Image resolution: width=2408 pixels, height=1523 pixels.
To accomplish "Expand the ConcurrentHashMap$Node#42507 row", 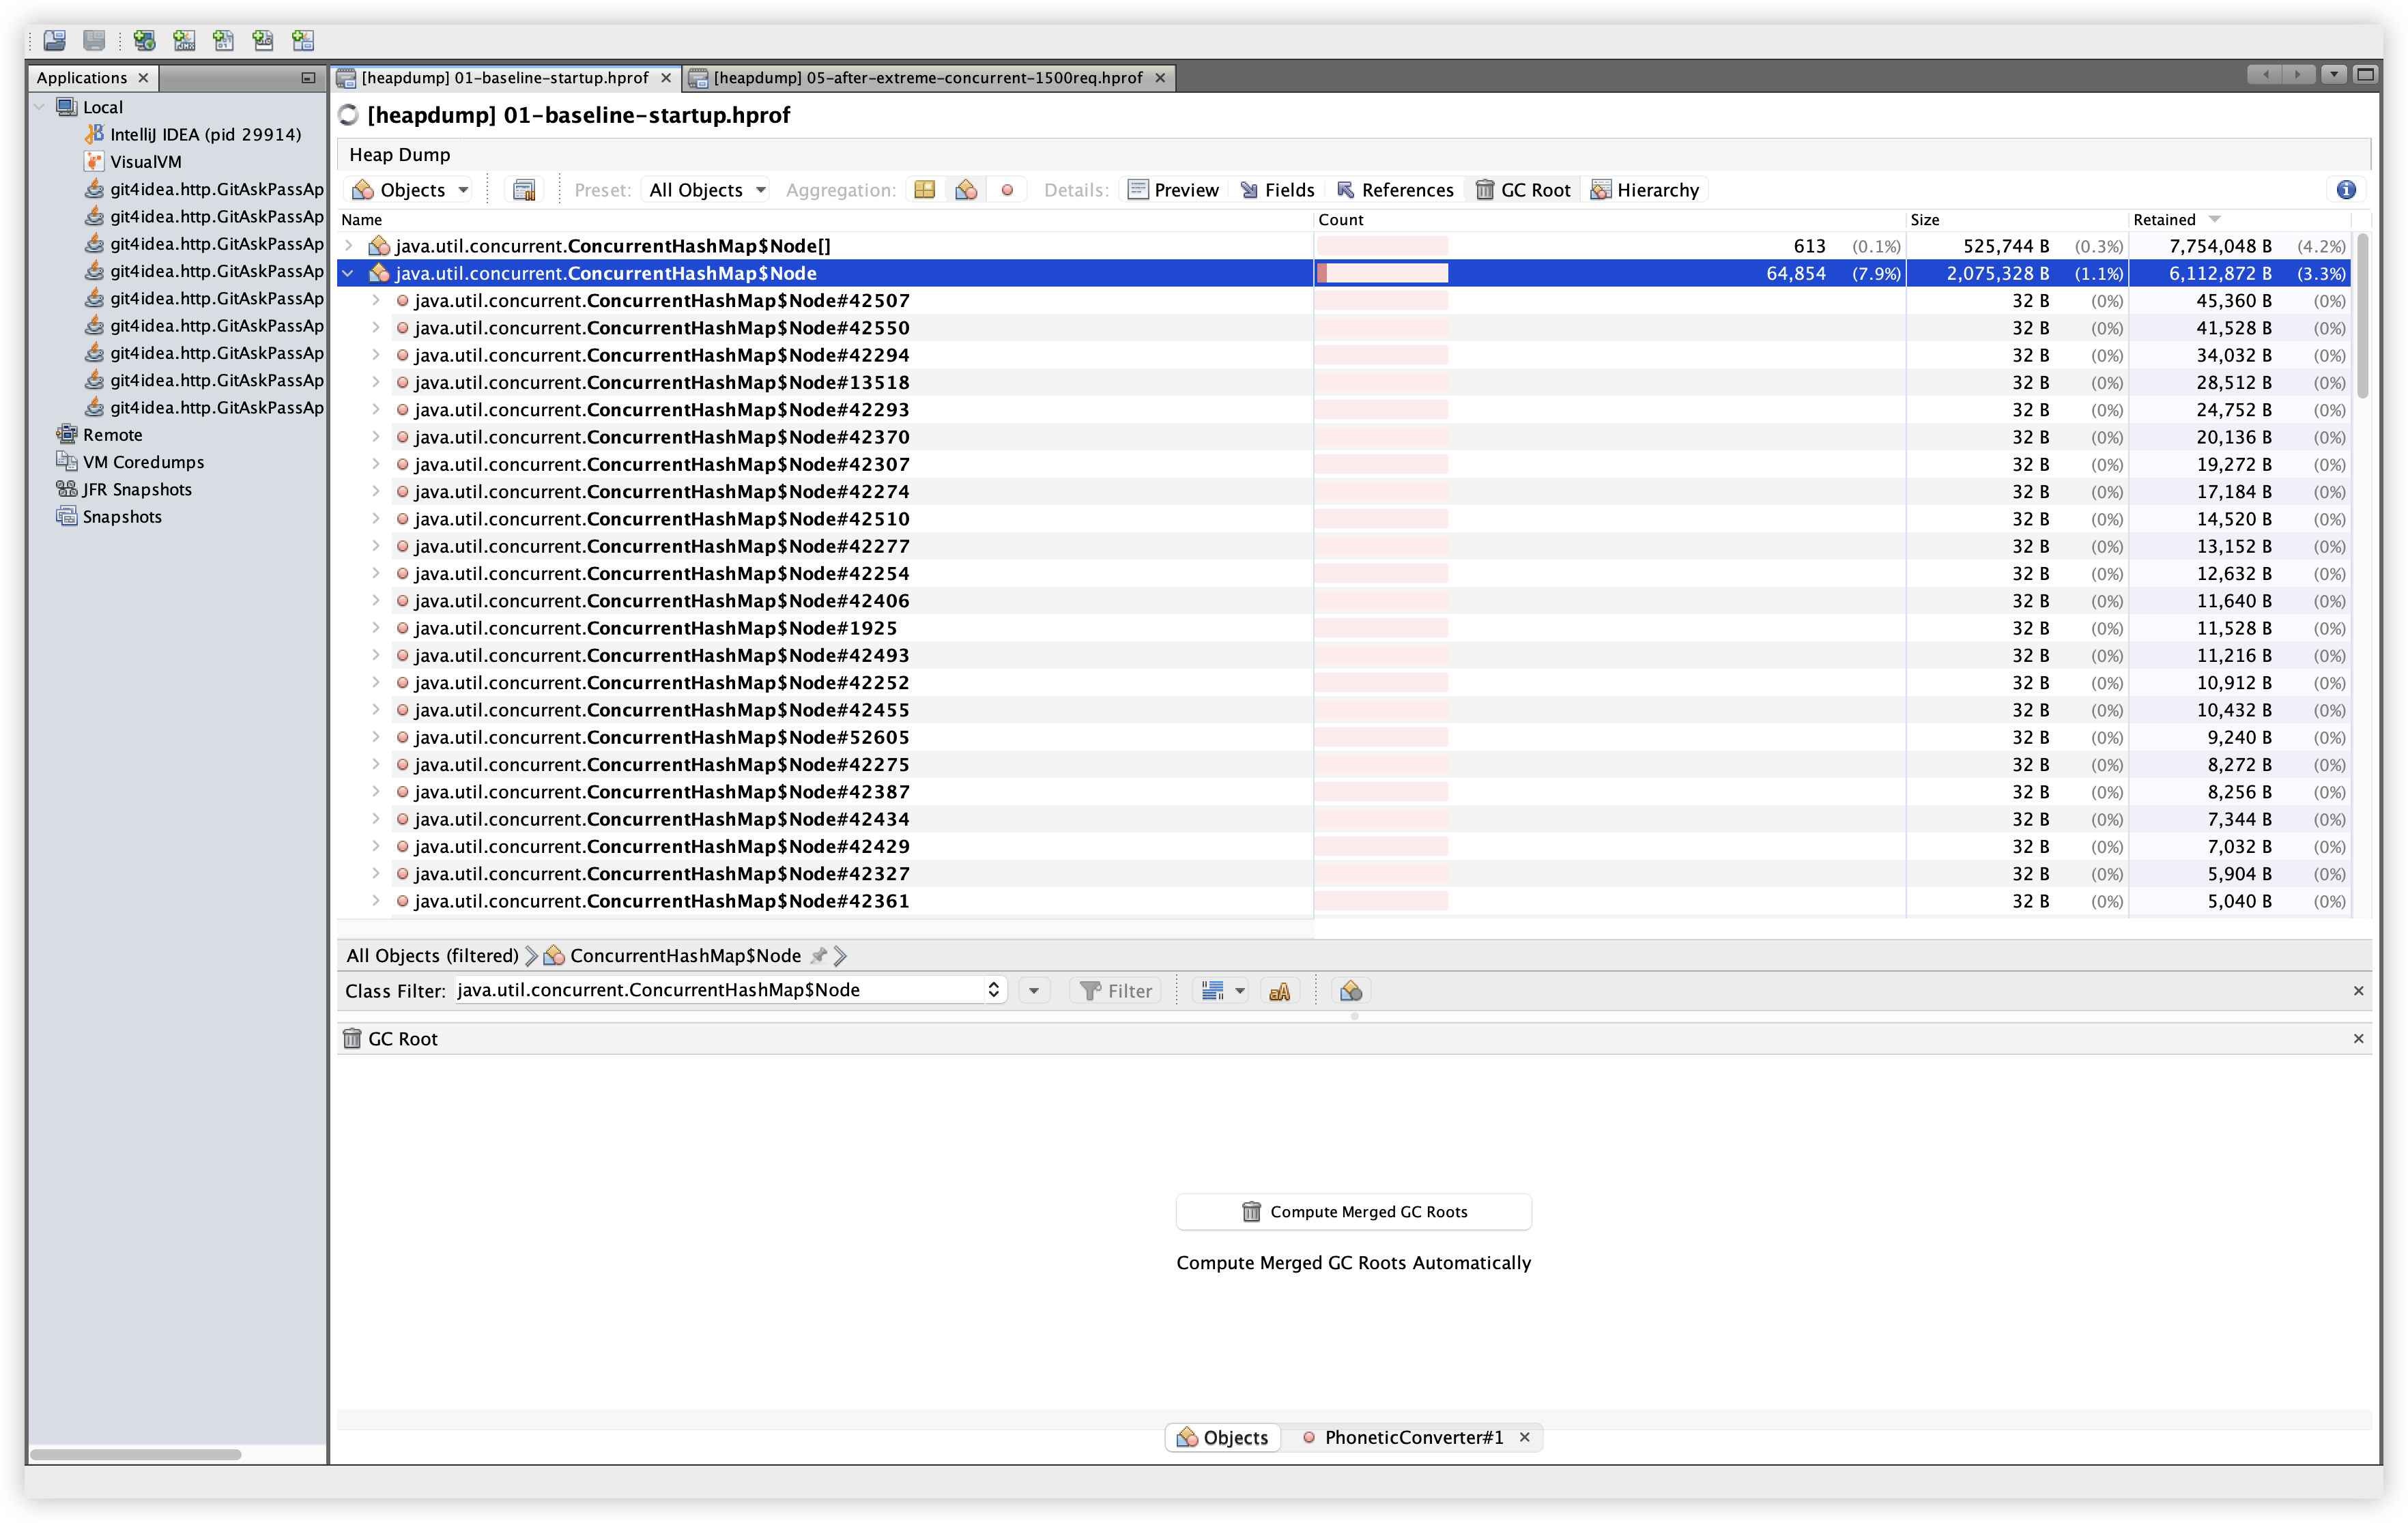I will coord(376,301).
